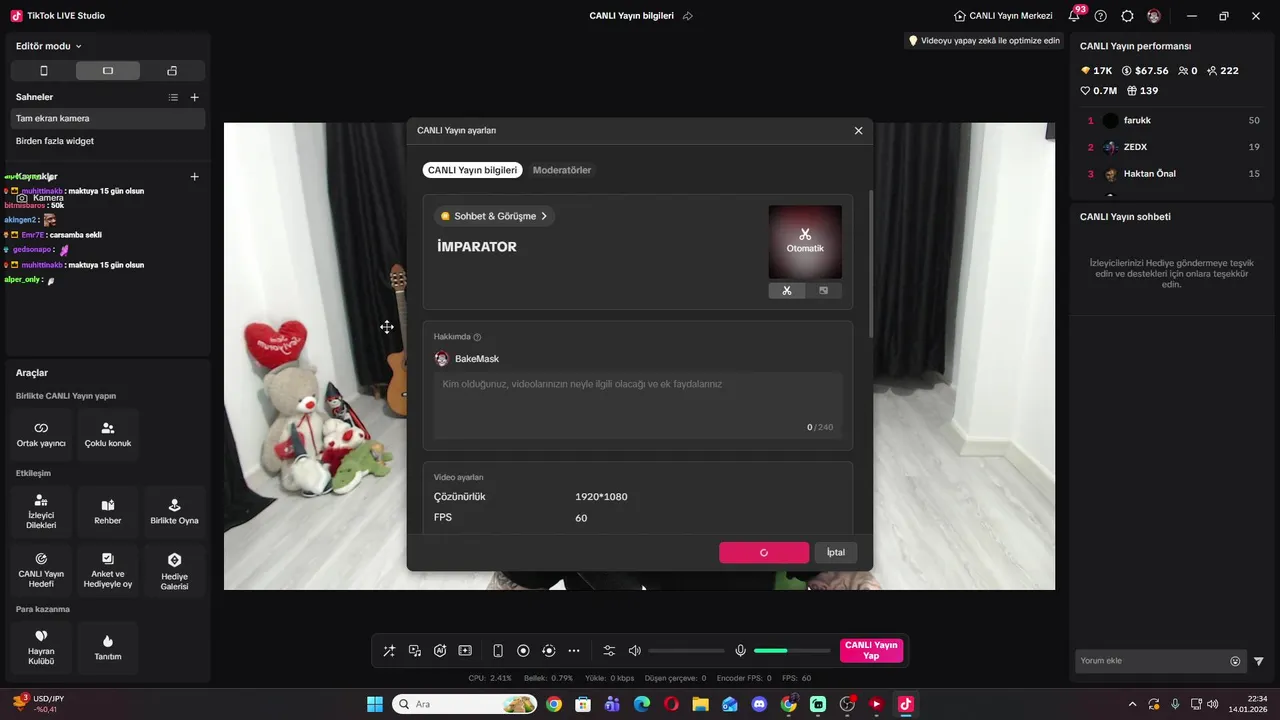Edit the İMPARATOR stream title
Screen dimensions: 1280x720
pos(477,247)
